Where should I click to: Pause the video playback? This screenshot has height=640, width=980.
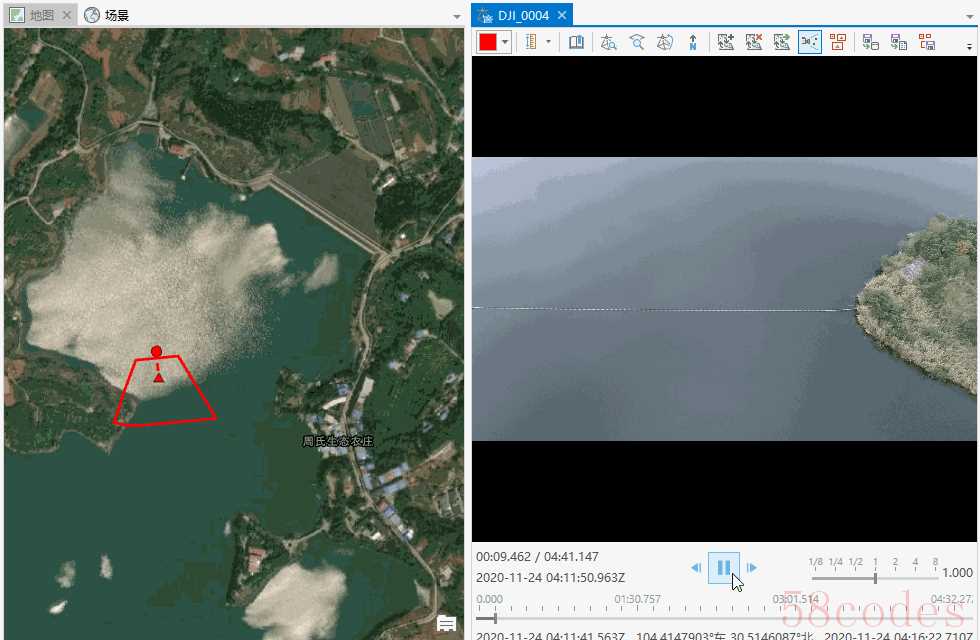[724, 567]
